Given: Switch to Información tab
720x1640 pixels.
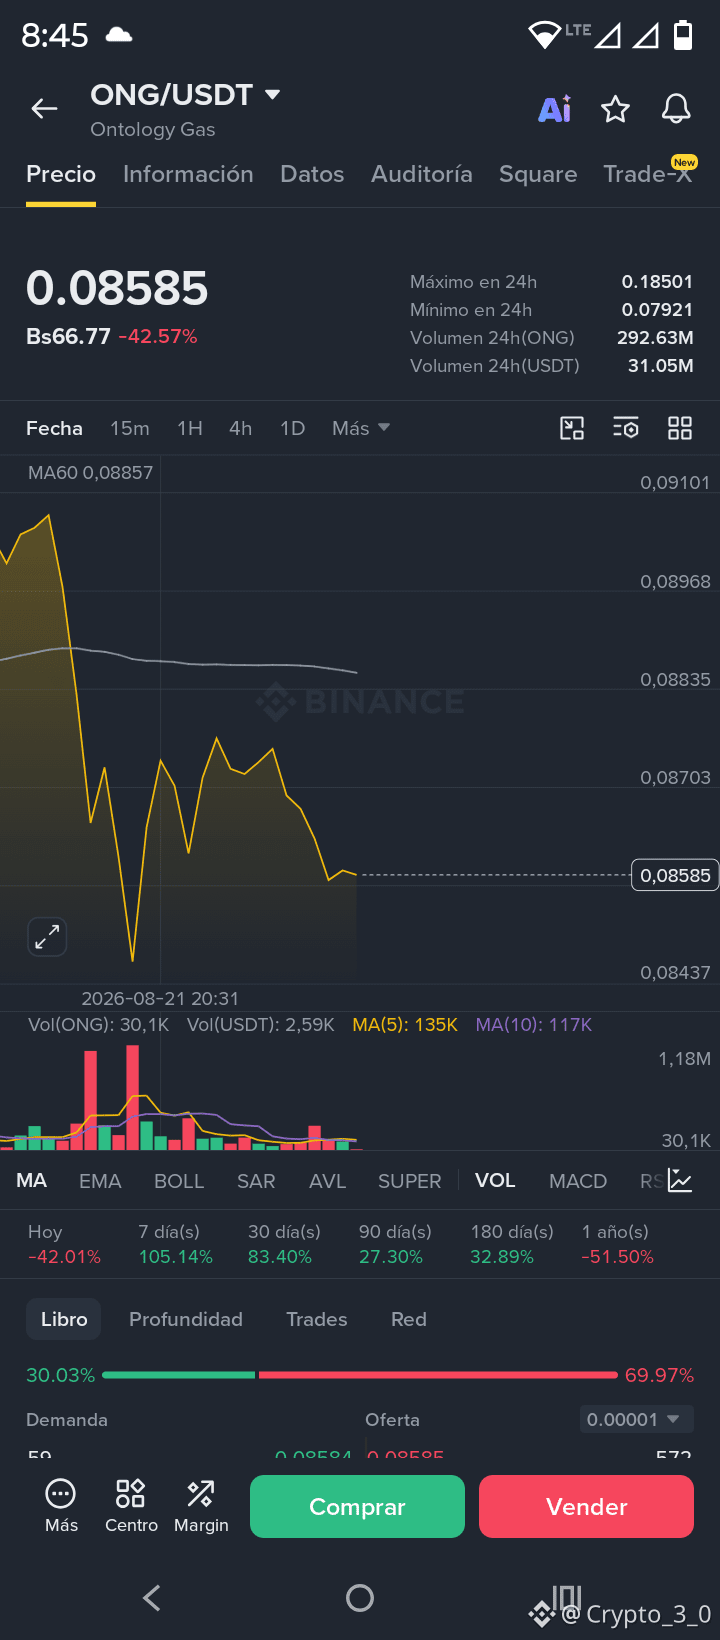Looking at the screenshot, I should (x=188, y=174).
